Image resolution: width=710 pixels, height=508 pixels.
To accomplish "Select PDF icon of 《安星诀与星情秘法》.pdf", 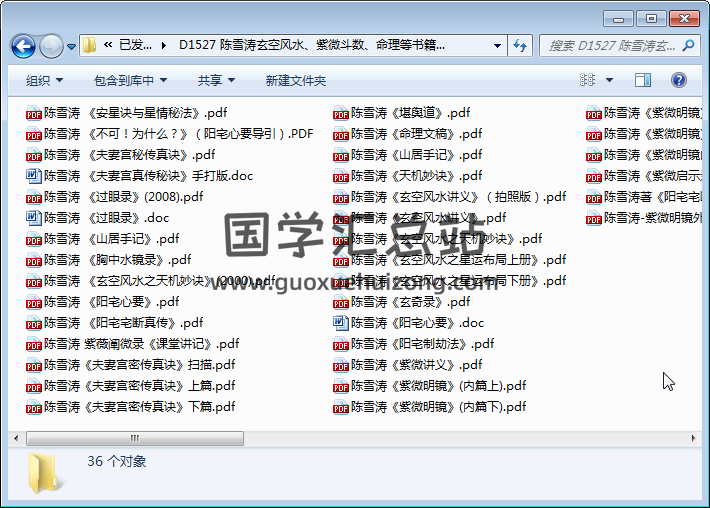I will pyautogui.click(x=34, y=113).
